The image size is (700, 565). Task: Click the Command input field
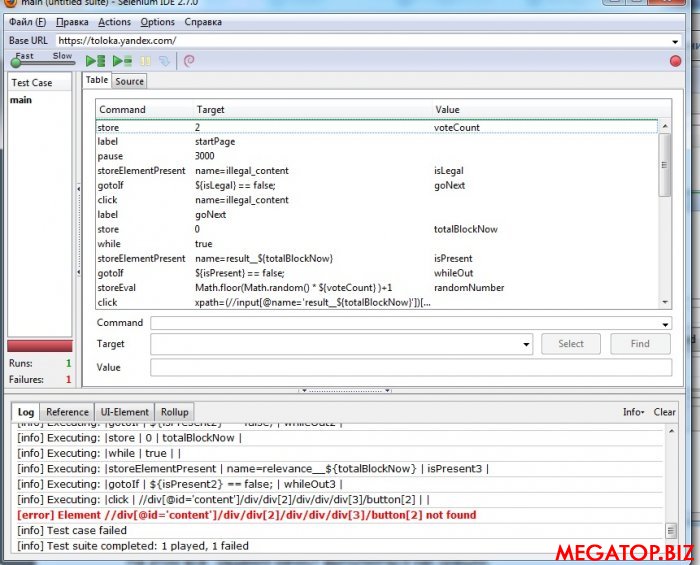pos(405,323)
